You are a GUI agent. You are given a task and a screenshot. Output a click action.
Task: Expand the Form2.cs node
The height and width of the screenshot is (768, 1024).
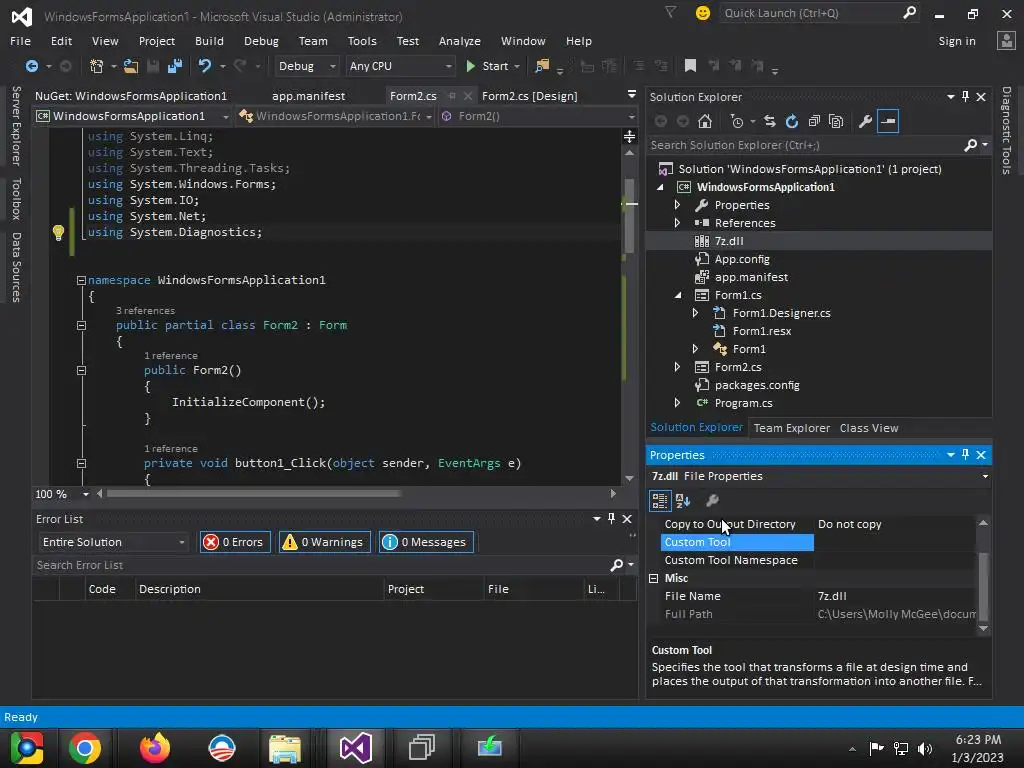(677, 367)
